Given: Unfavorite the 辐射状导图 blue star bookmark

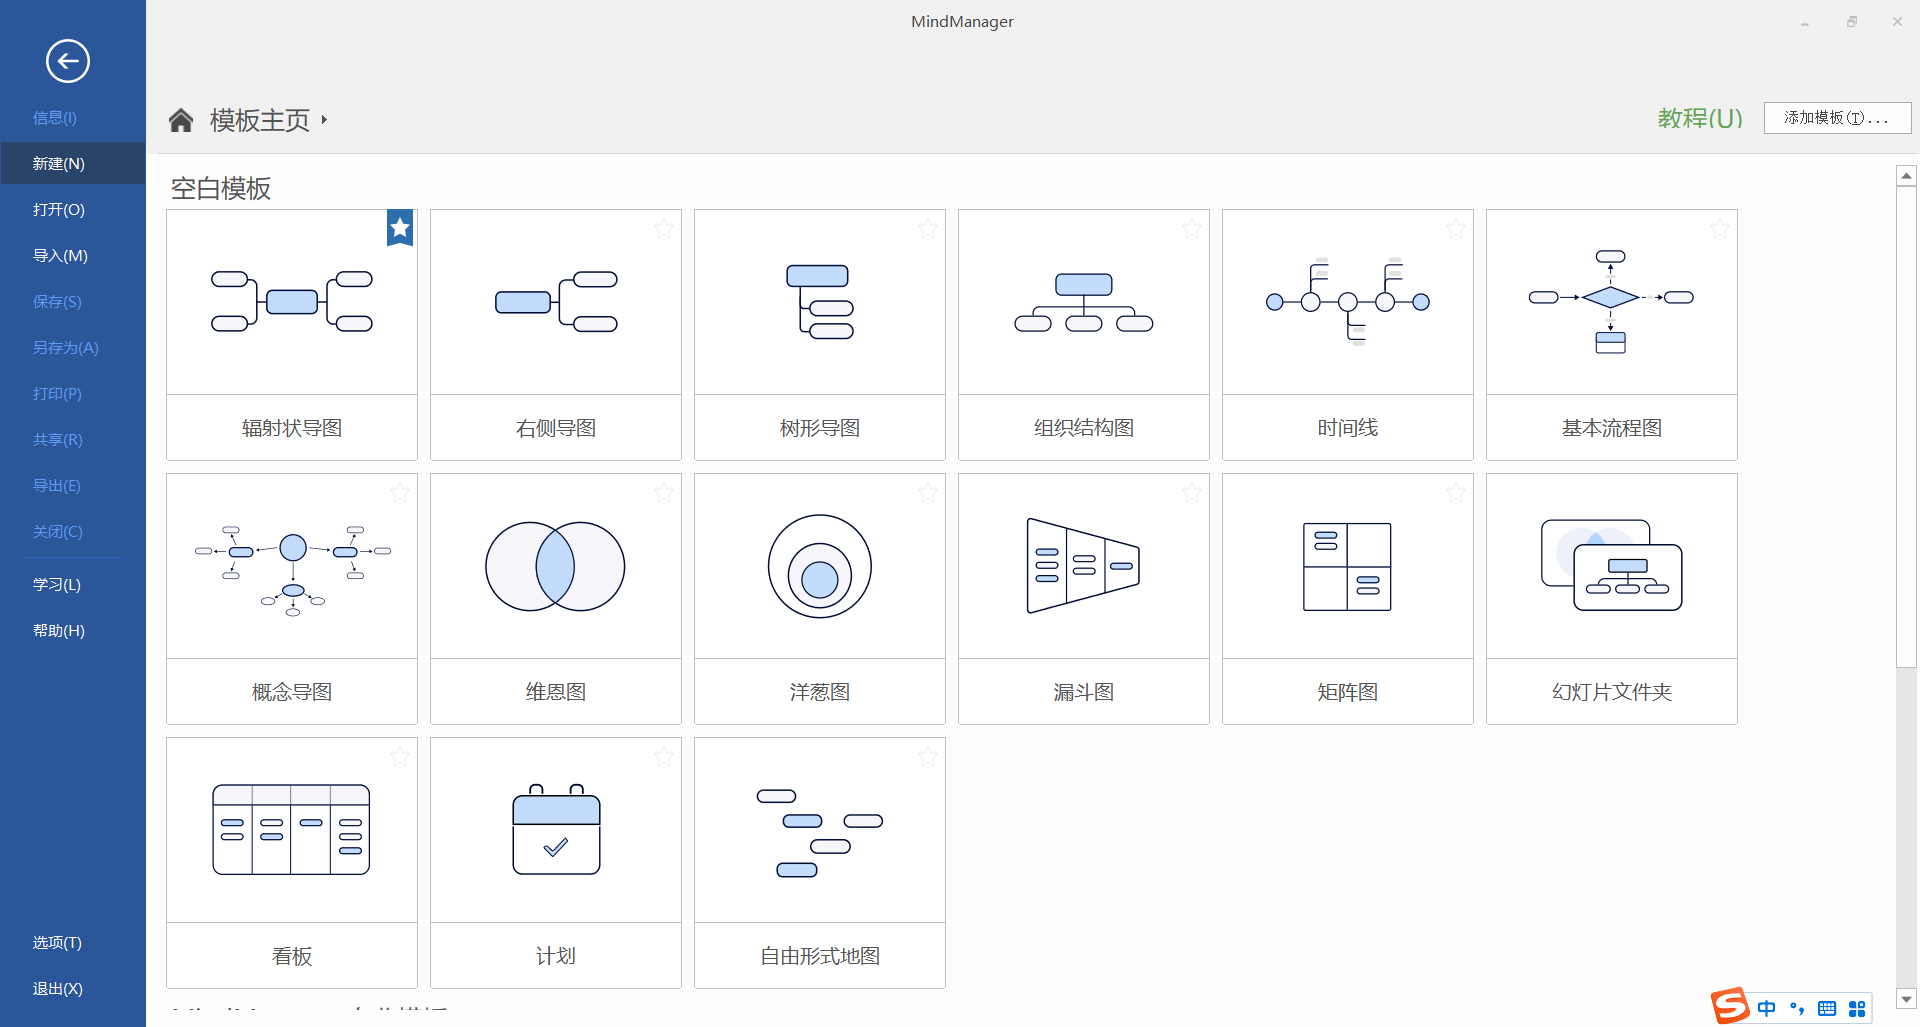Looking at the screenshot, I should pos(400,228).
